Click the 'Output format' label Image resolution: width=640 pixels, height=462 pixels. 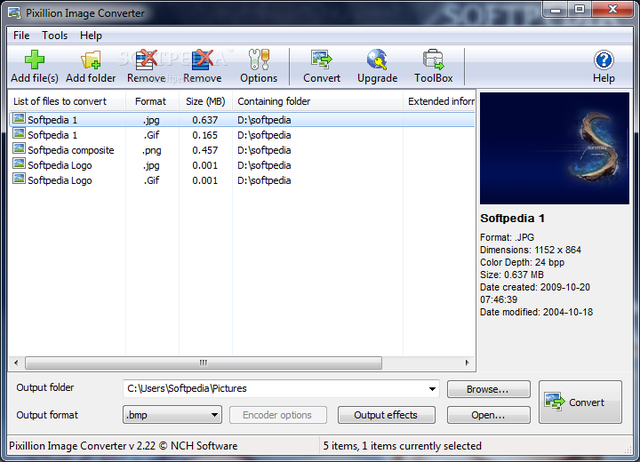[47, 415]
